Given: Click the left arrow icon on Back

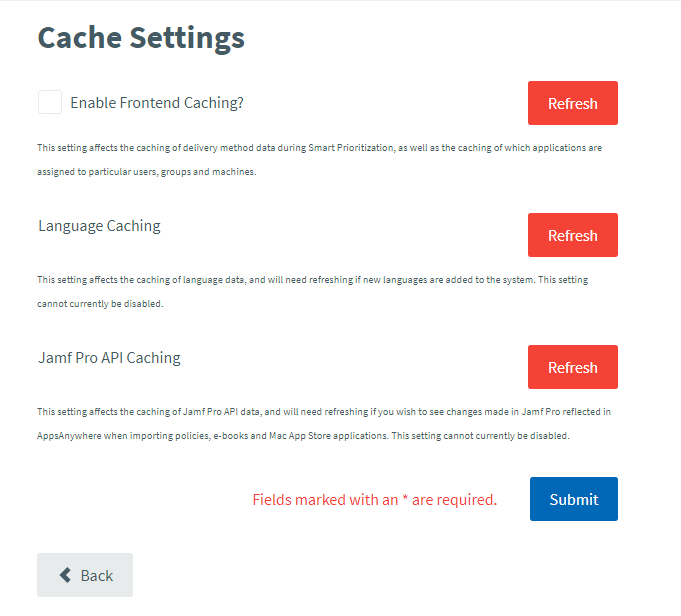Looking at the screenshot, I should 65,575.
